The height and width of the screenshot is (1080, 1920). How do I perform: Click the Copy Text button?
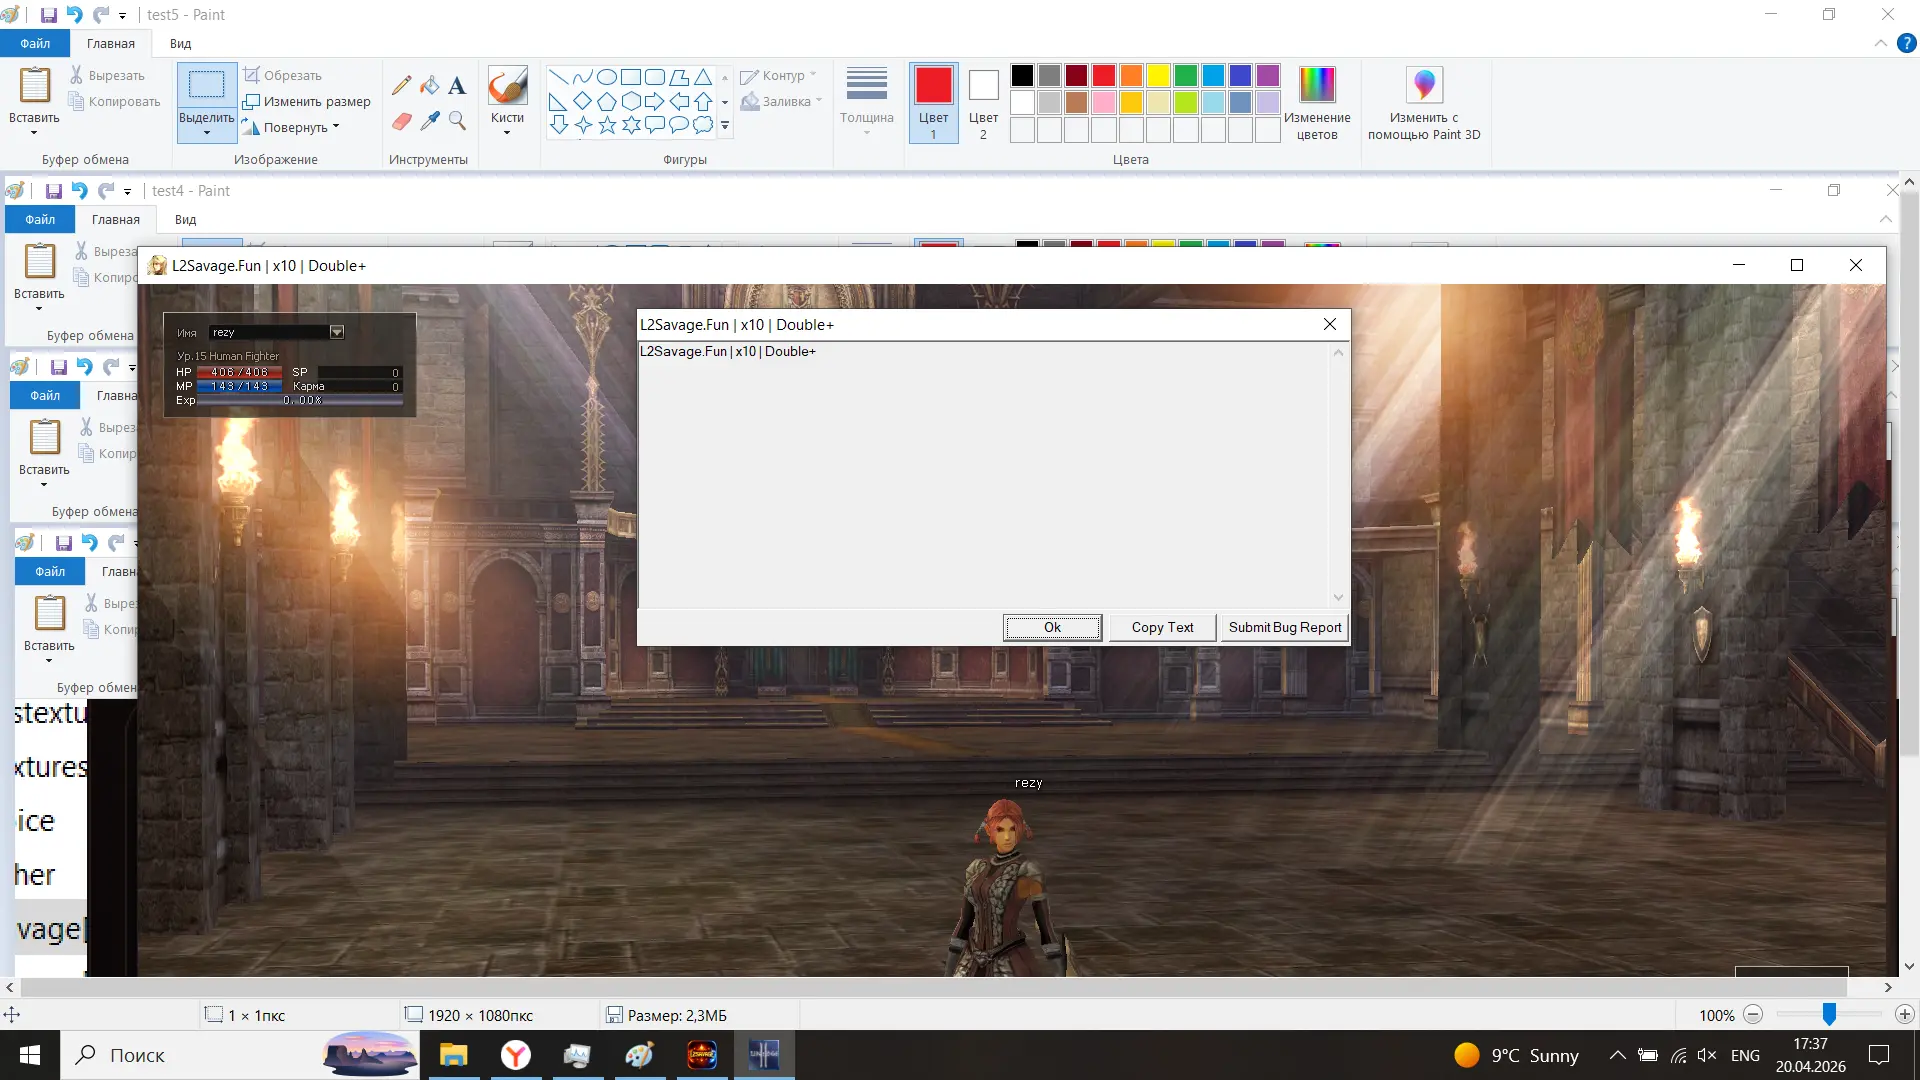pos(1162,627)
